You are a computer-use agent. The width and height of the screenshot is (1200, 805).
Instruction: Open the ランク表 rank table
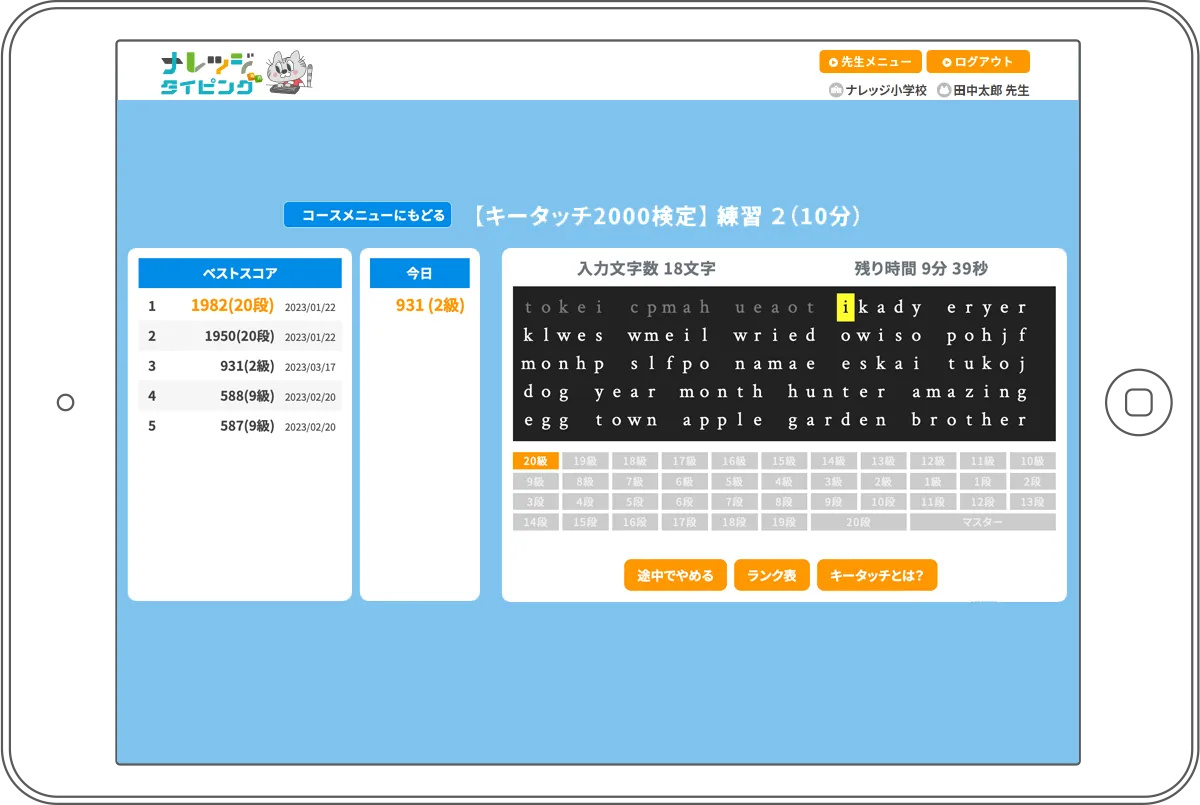tap(771, 575)
